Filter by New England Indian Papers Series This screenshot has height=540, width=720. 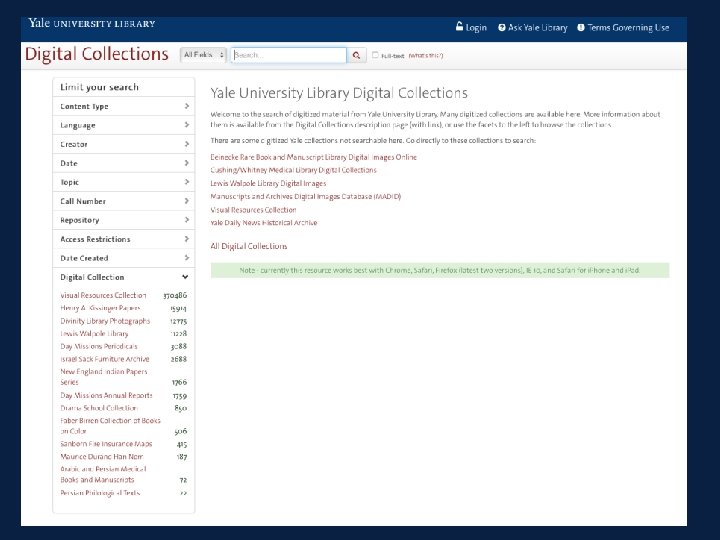tap(104, 377)
